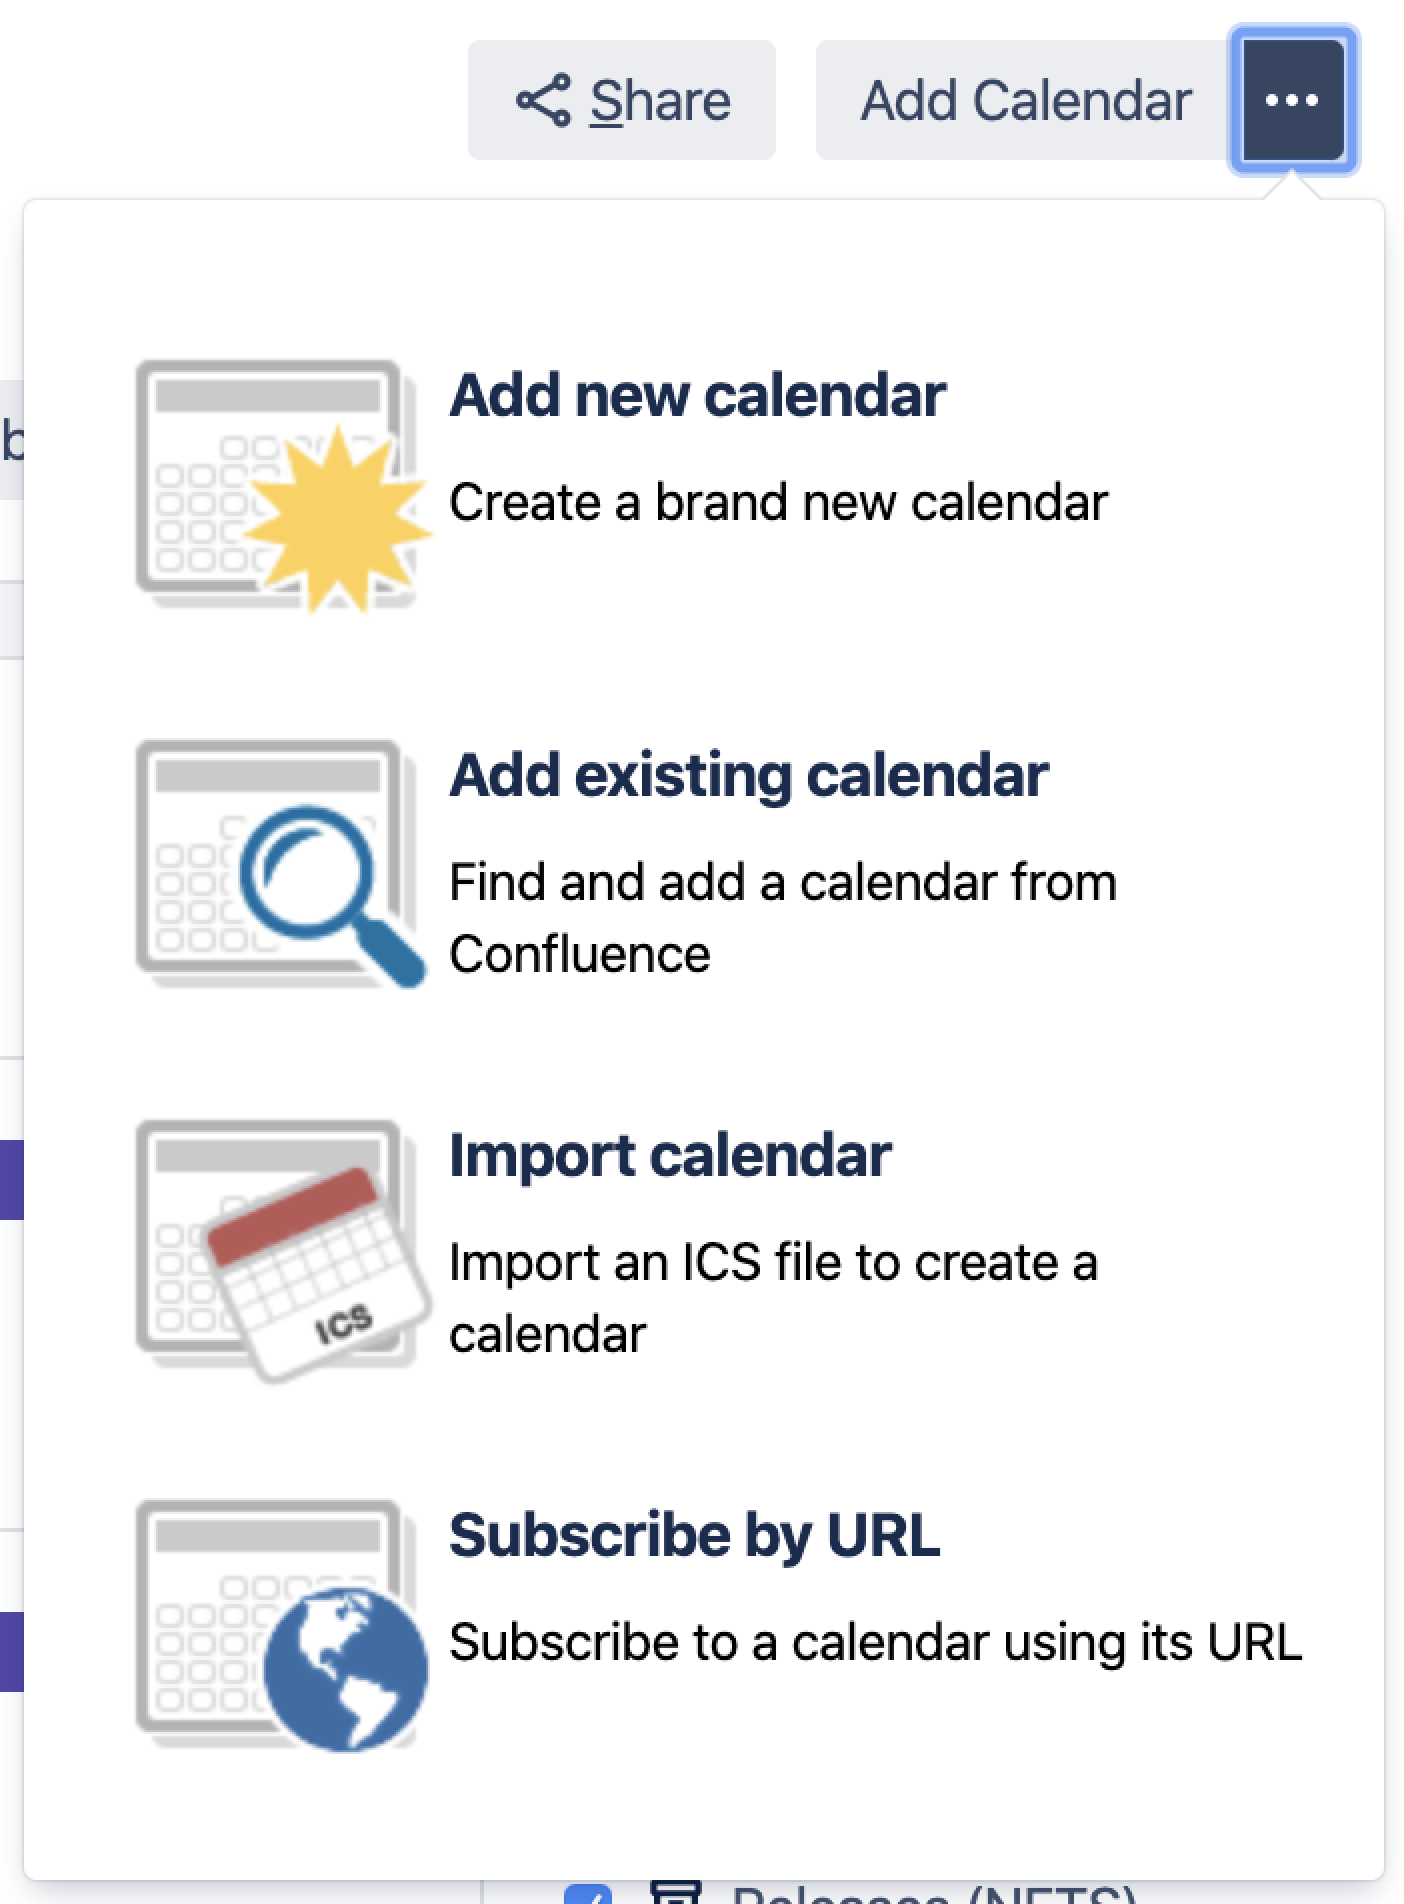This screenshot has width=1404, height=1904.
Task: Select the Import calendar option
Action: 670,1155
